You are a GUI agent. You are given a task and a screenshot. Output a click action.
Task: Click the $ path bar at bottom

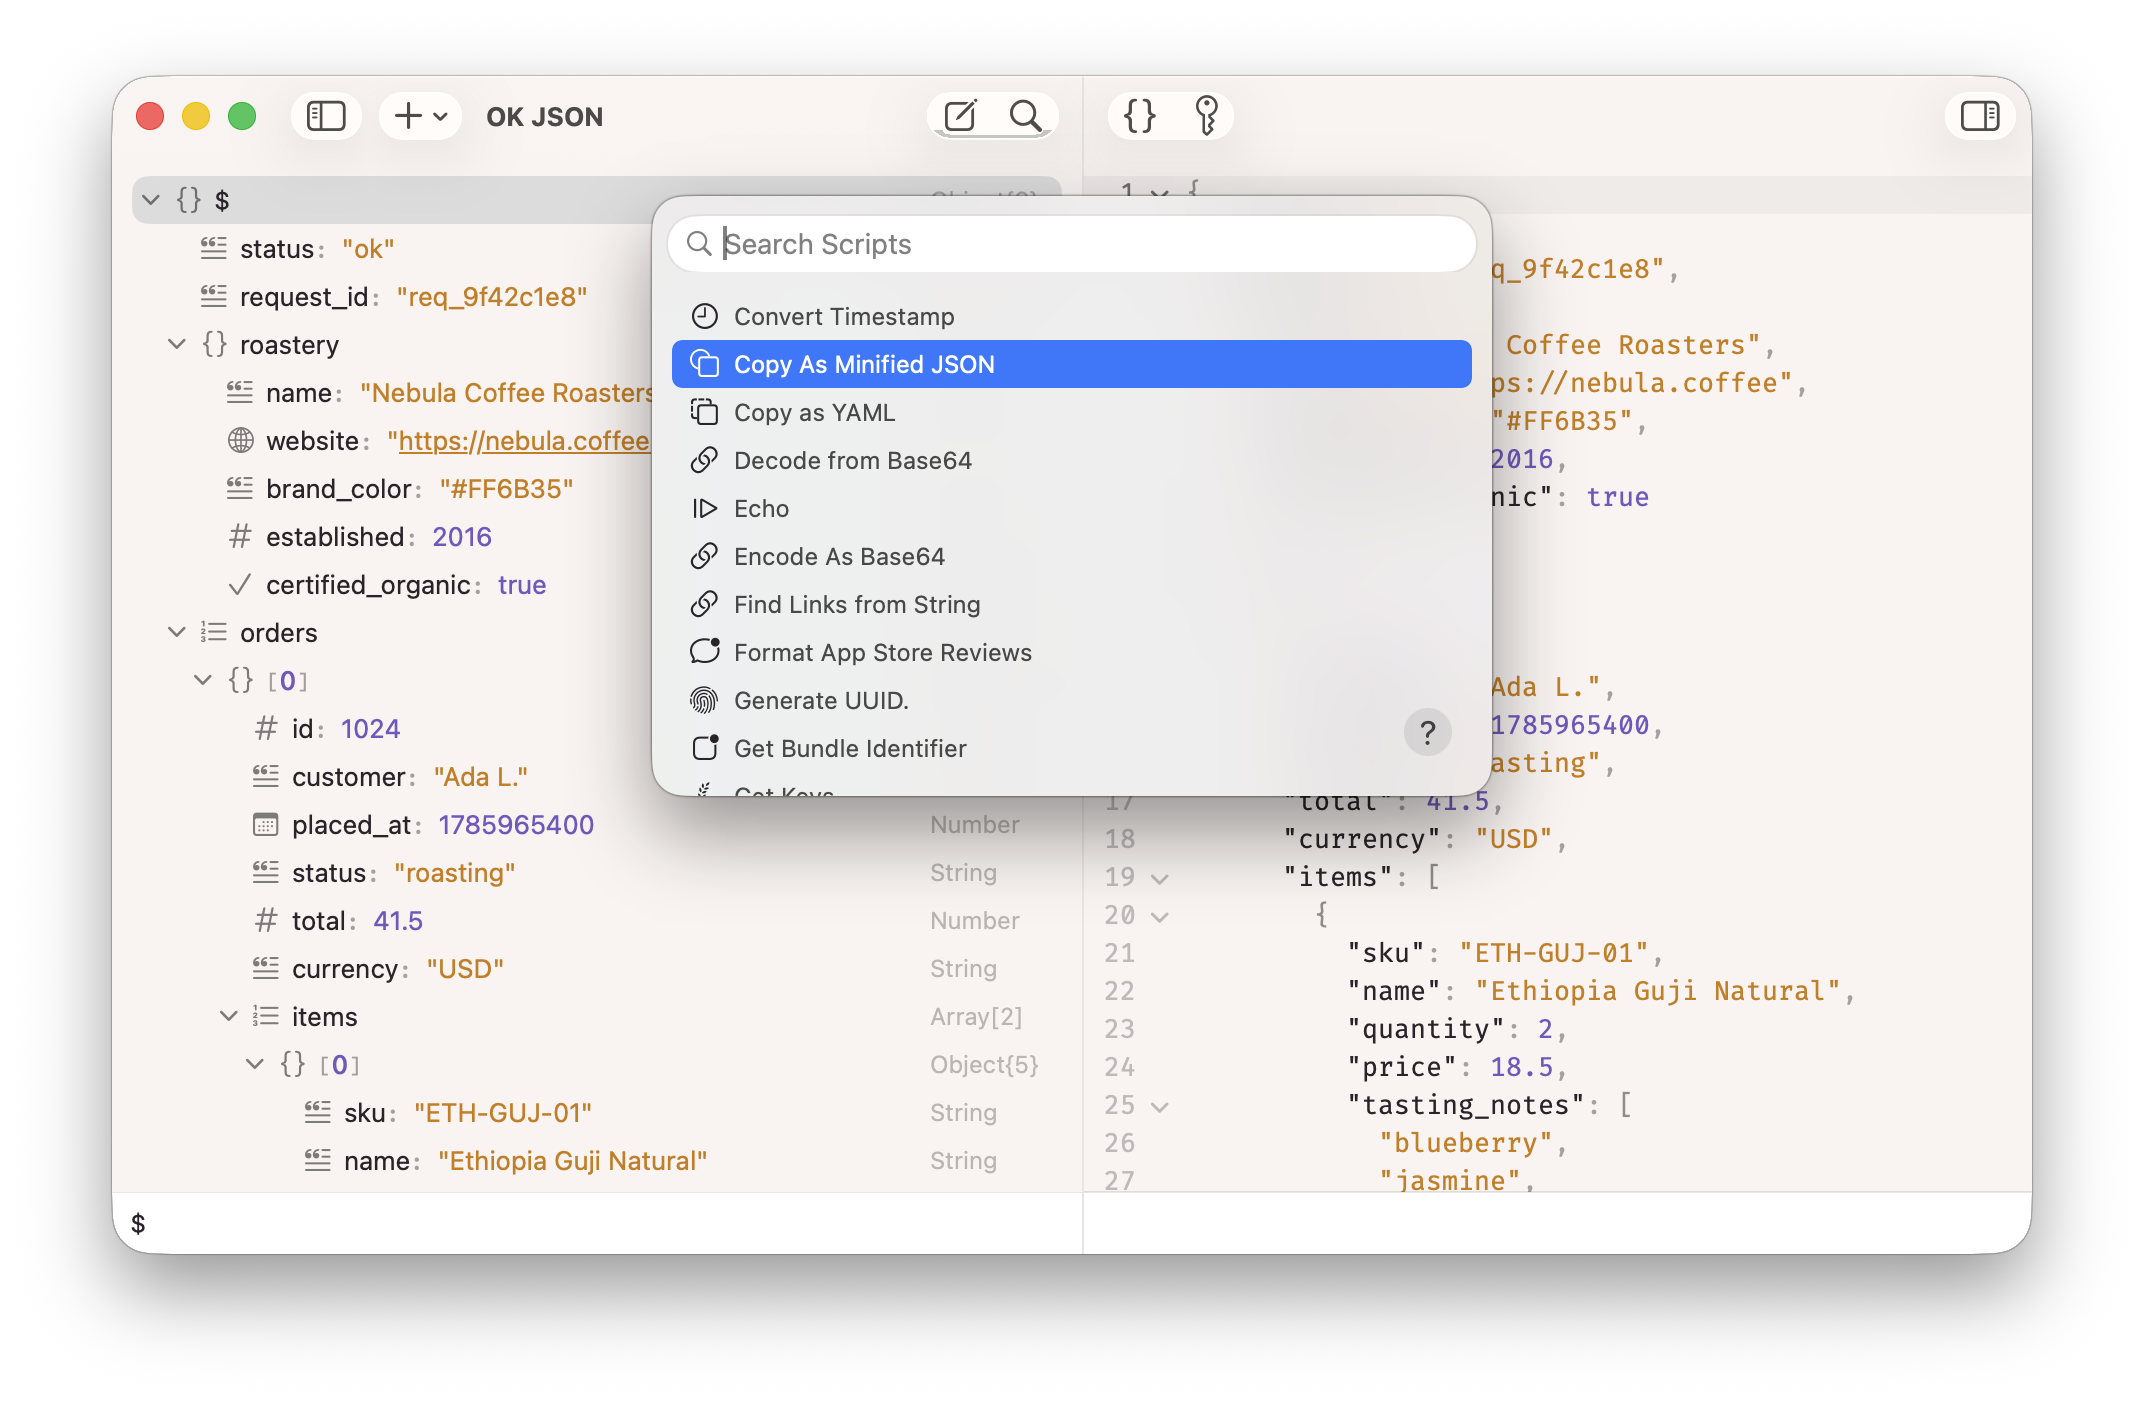(x=597, y=1223)
